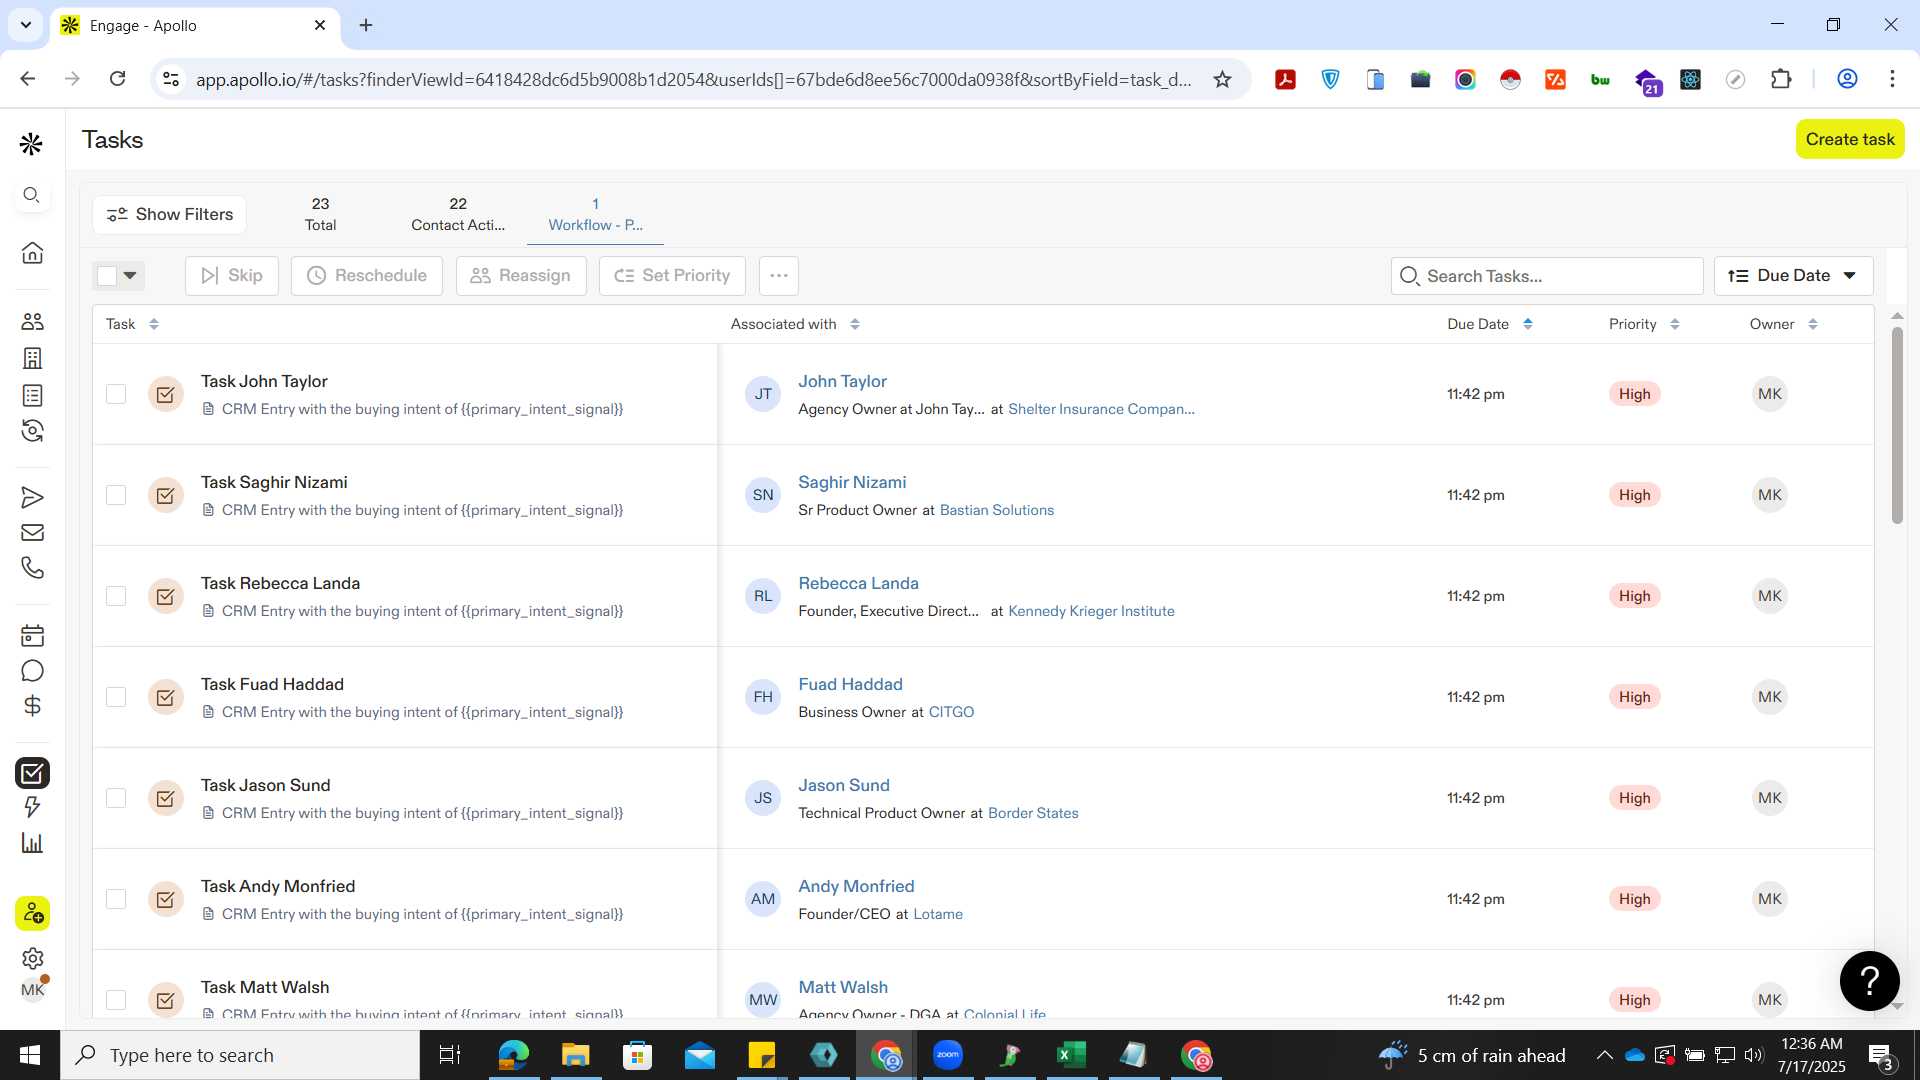
Task: Select the Tasks checkmark sidebar icon
Action: coord(32,772)
